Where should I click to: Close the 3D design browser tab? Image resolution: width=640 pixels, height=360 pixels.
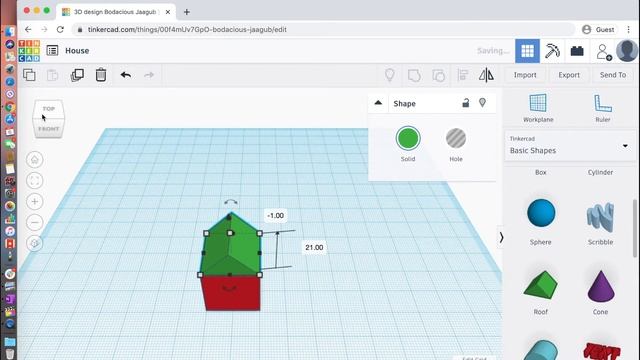click(x=168, y=12)
